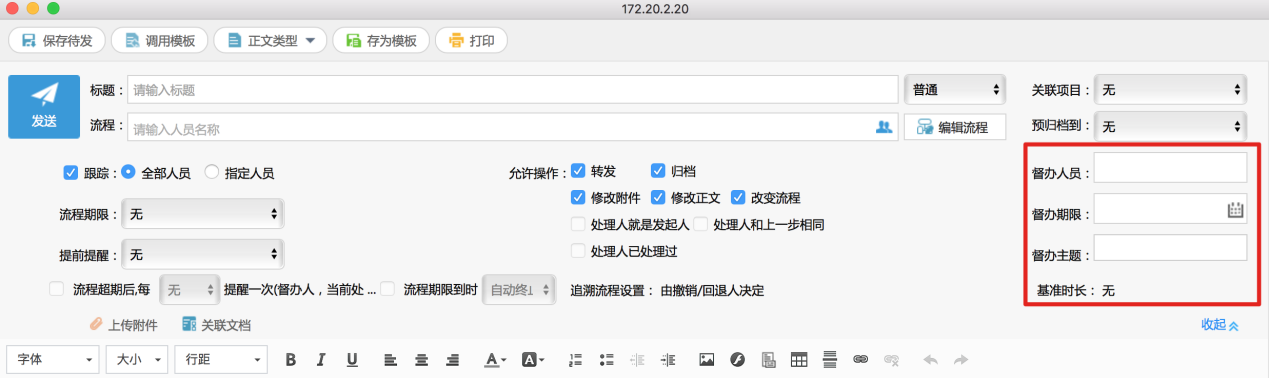Click the 打印 print button
Viewport: 1269px width, 378px height.
click(472, 41)
